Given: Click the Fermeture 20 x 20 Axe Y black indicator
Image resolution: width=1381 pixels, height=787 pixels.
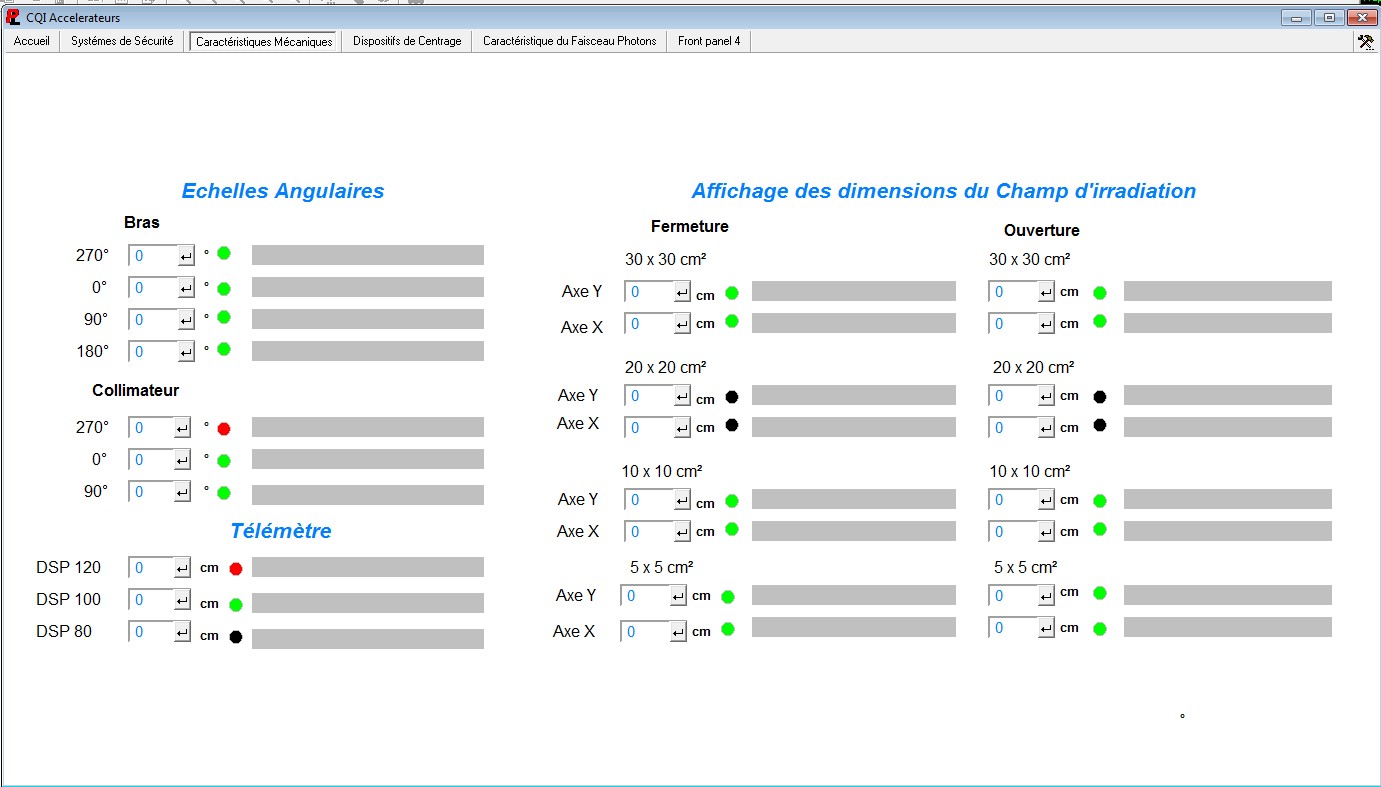Looking at the screenshot, I should coord(732,397).
